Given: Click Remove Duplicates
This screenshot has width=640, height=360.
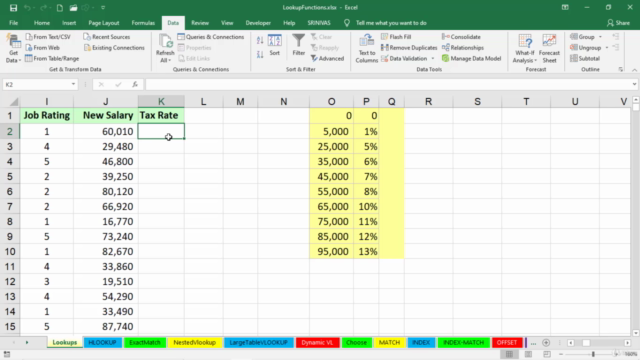Looking at the screenshot, I should [x=409, y=48].
